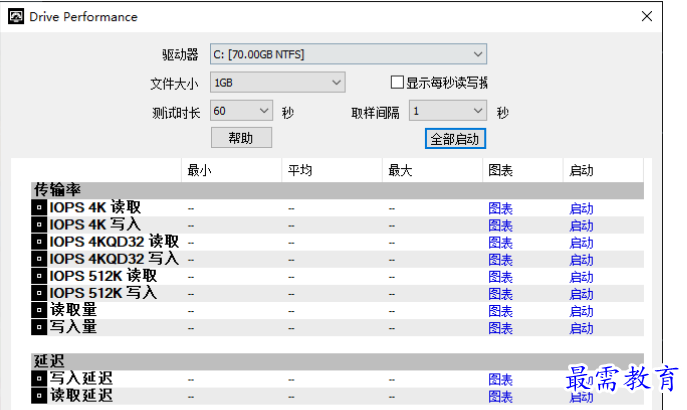
Task: Click the square icon beside IOPS 4KQD32 读取
Action: (x=39, y=241)
